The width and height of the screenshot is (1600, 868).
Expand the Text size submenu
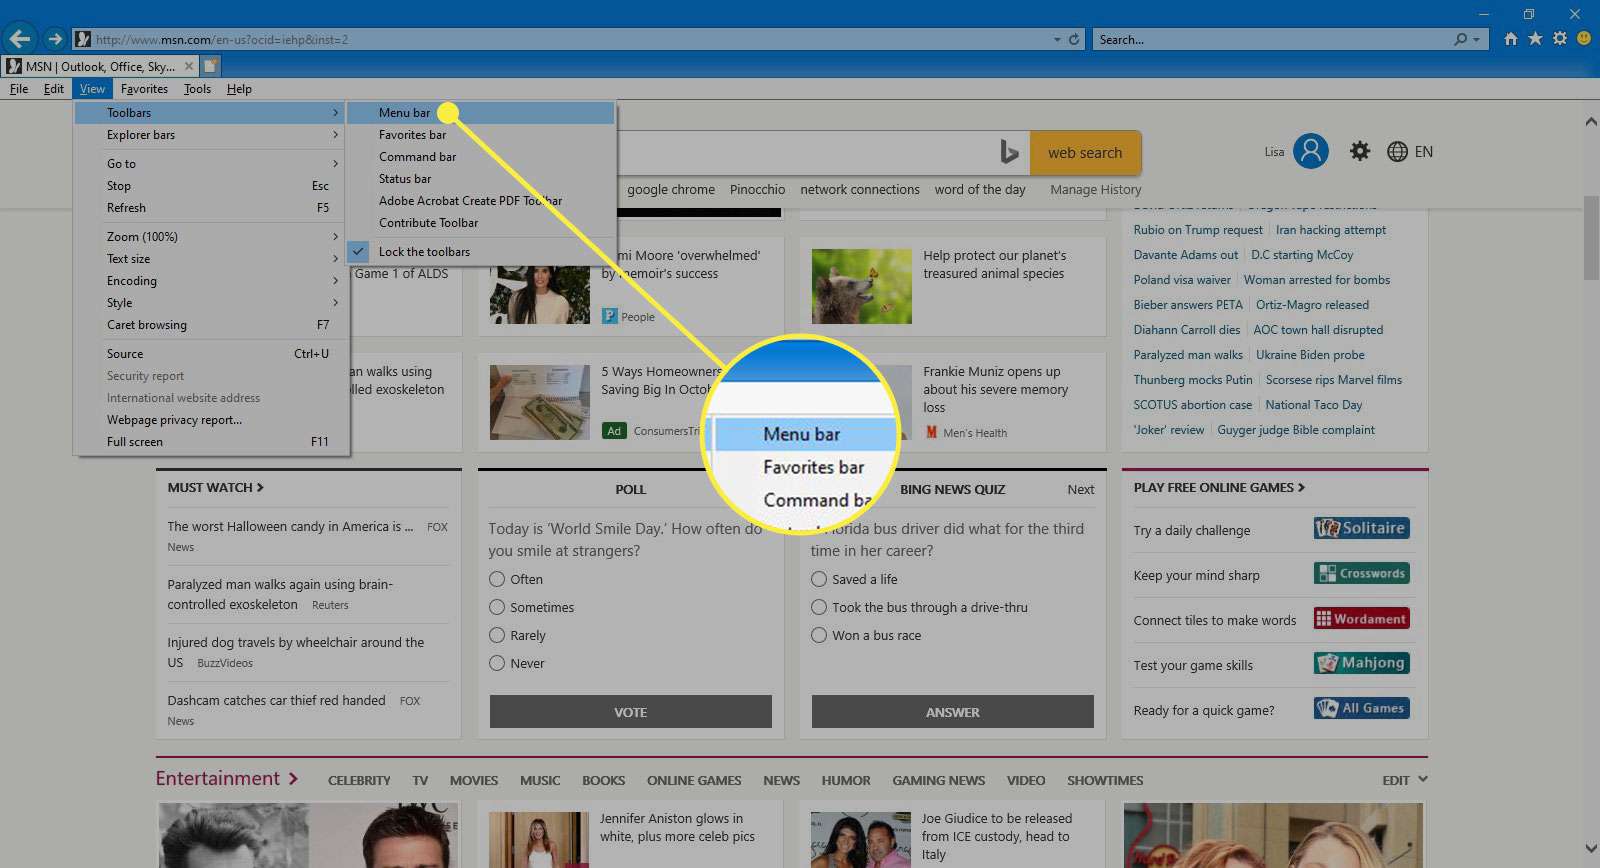point(212,258)
